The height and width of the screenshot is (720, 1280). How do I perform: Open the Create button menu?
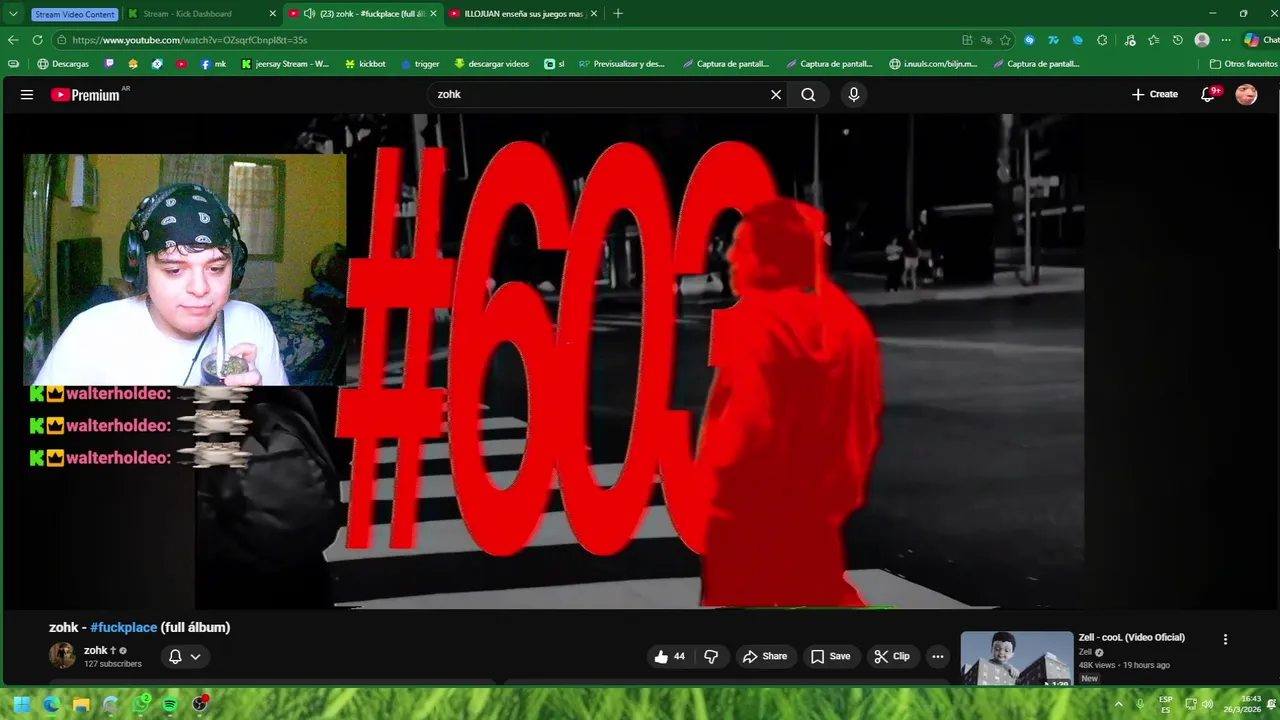[x=1154, y=94]
